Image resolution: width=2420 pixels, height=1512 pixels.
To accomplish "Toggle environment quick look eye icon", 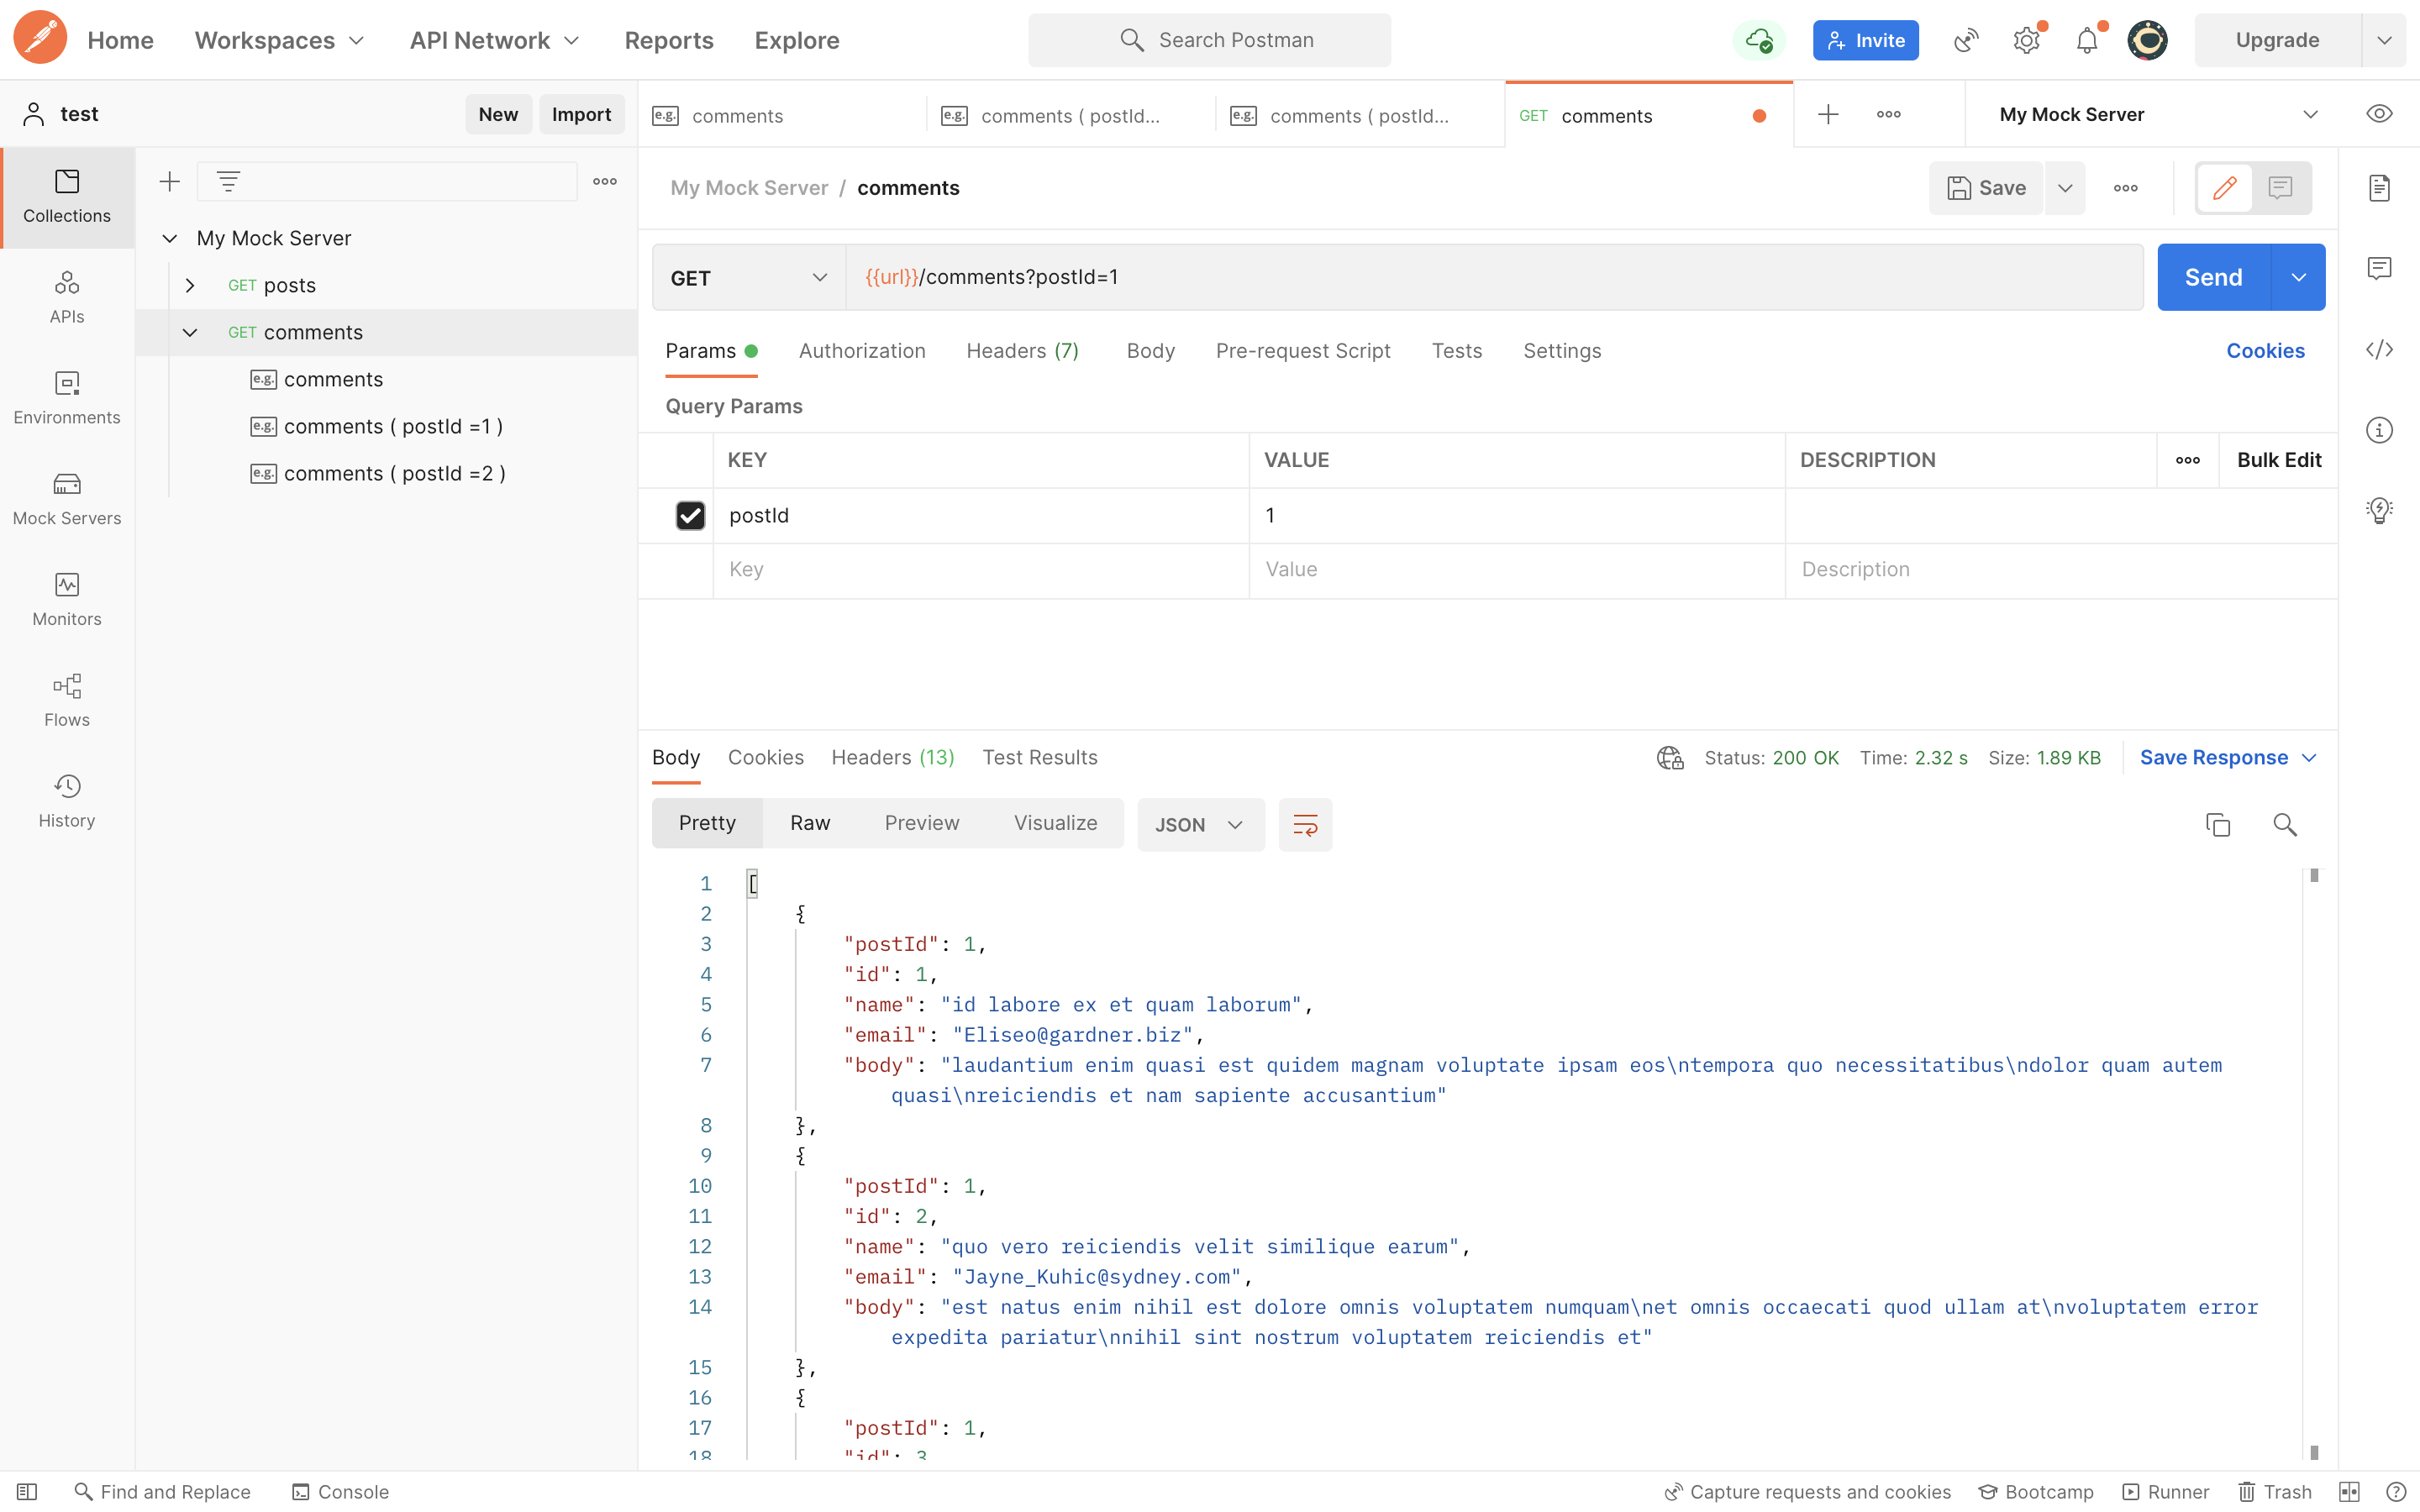I will pos(2379,114).
